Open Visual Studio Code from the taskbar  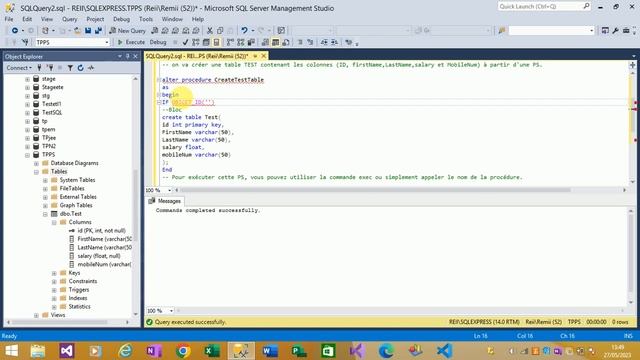(444, 351)
